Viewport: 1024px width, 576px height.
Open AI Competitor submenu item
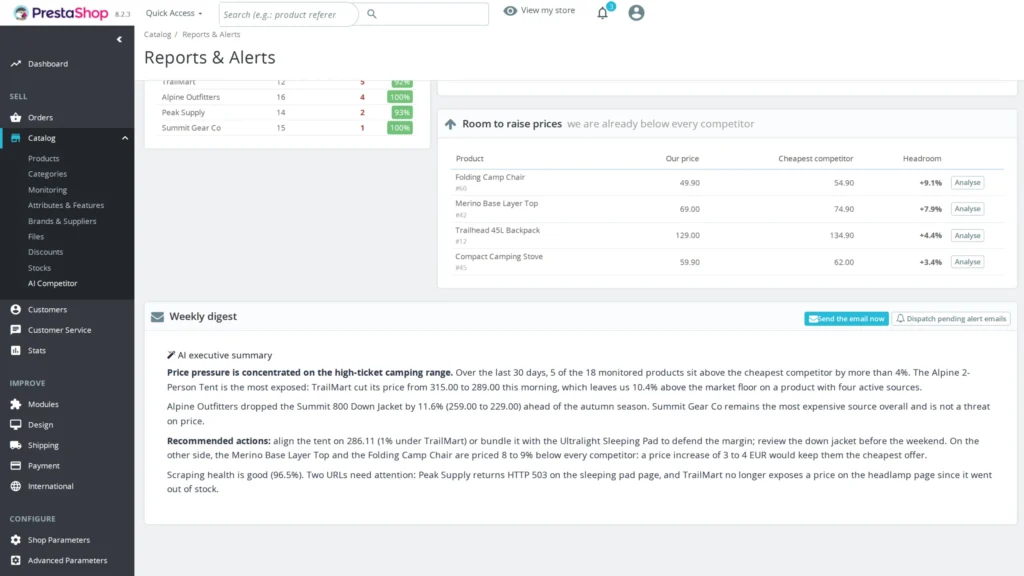(x=53, y=283)
